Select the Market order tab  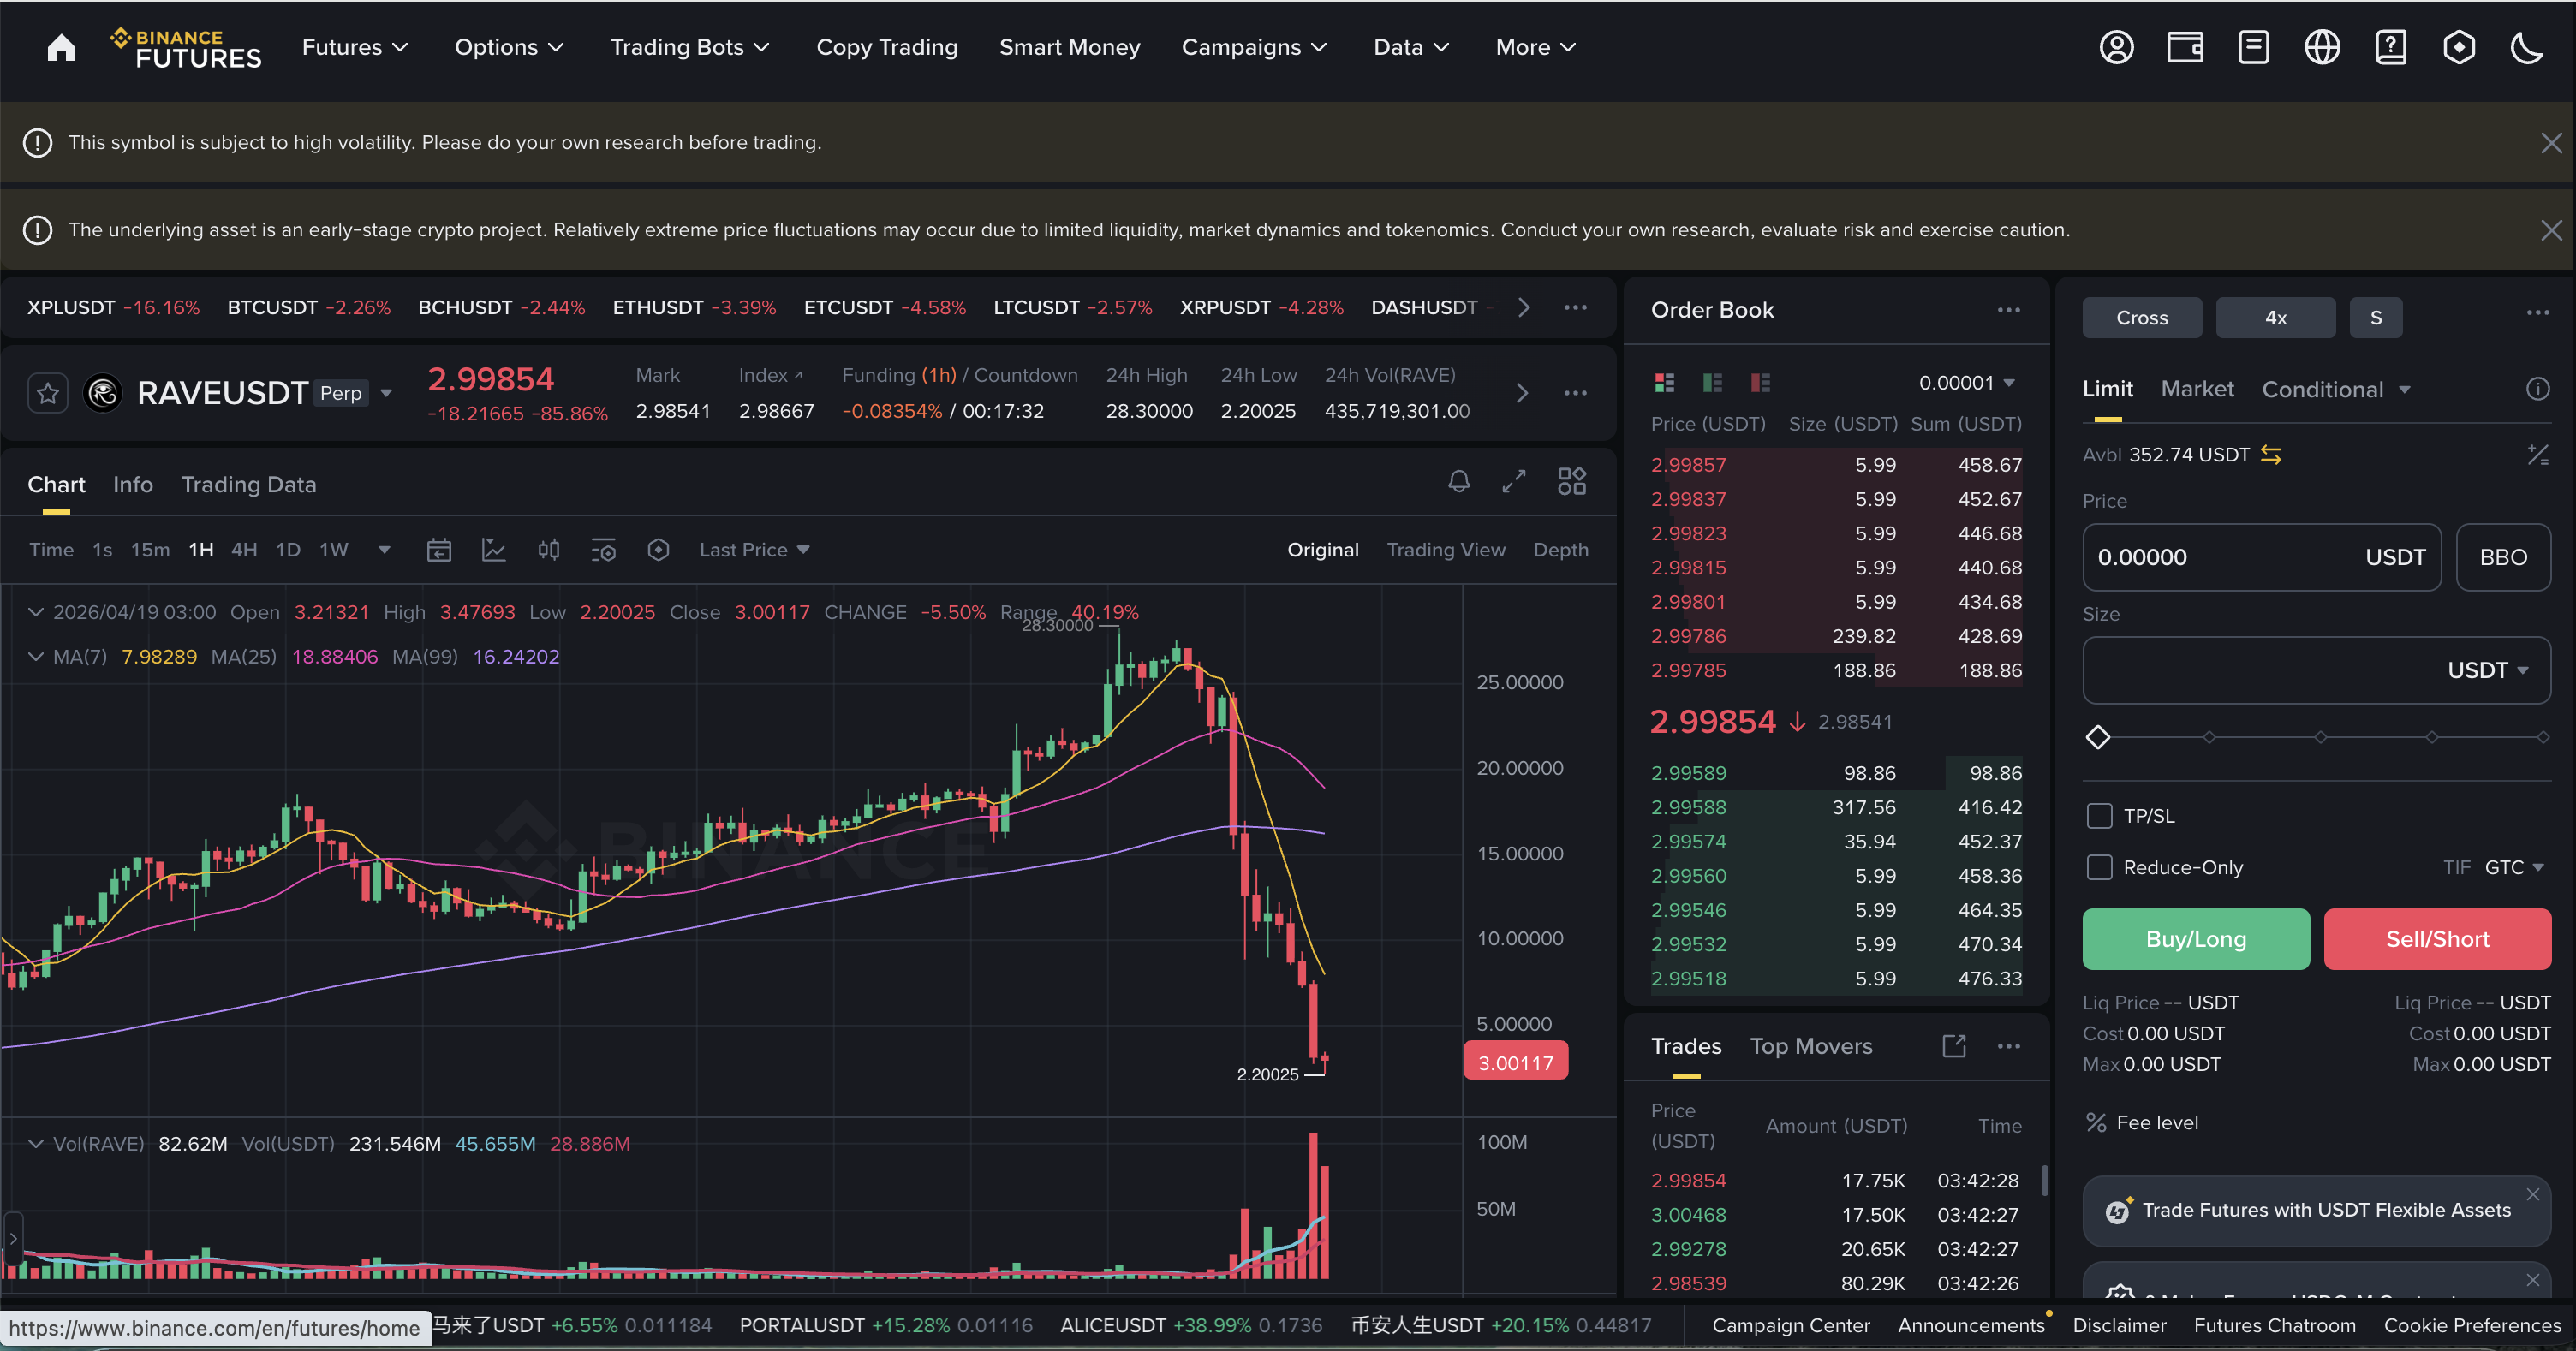point(2196,389)
